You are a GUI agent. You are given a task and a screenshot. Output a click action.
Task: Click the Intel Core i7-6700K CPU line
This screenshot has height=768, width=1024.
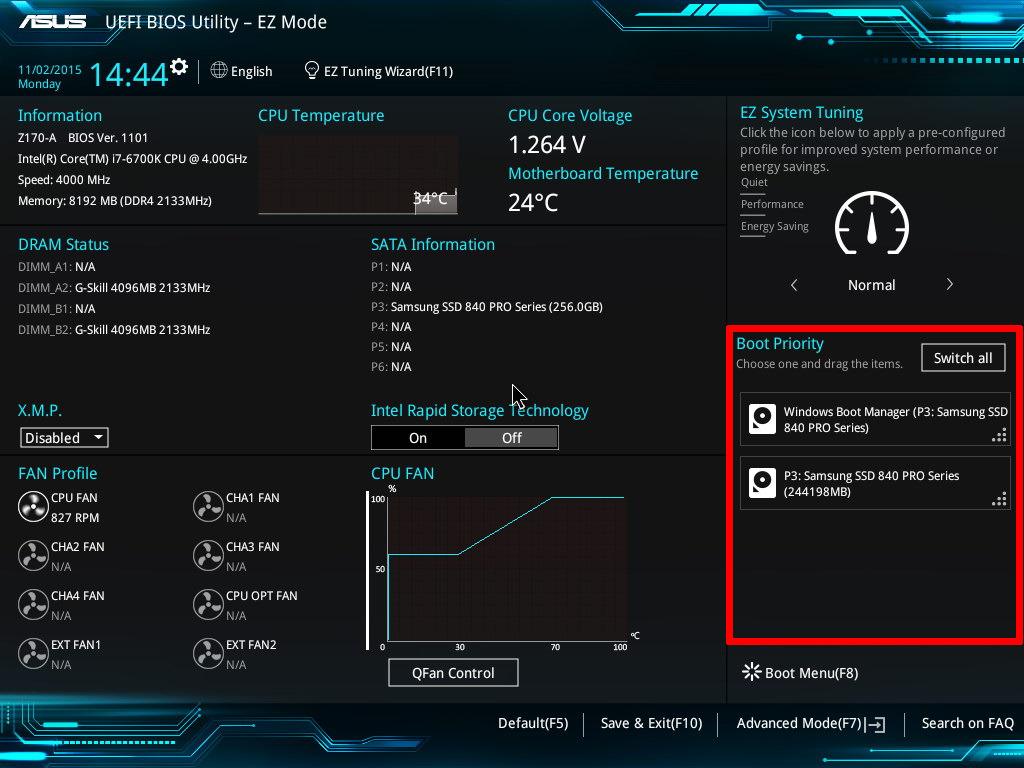pos(133,159)
